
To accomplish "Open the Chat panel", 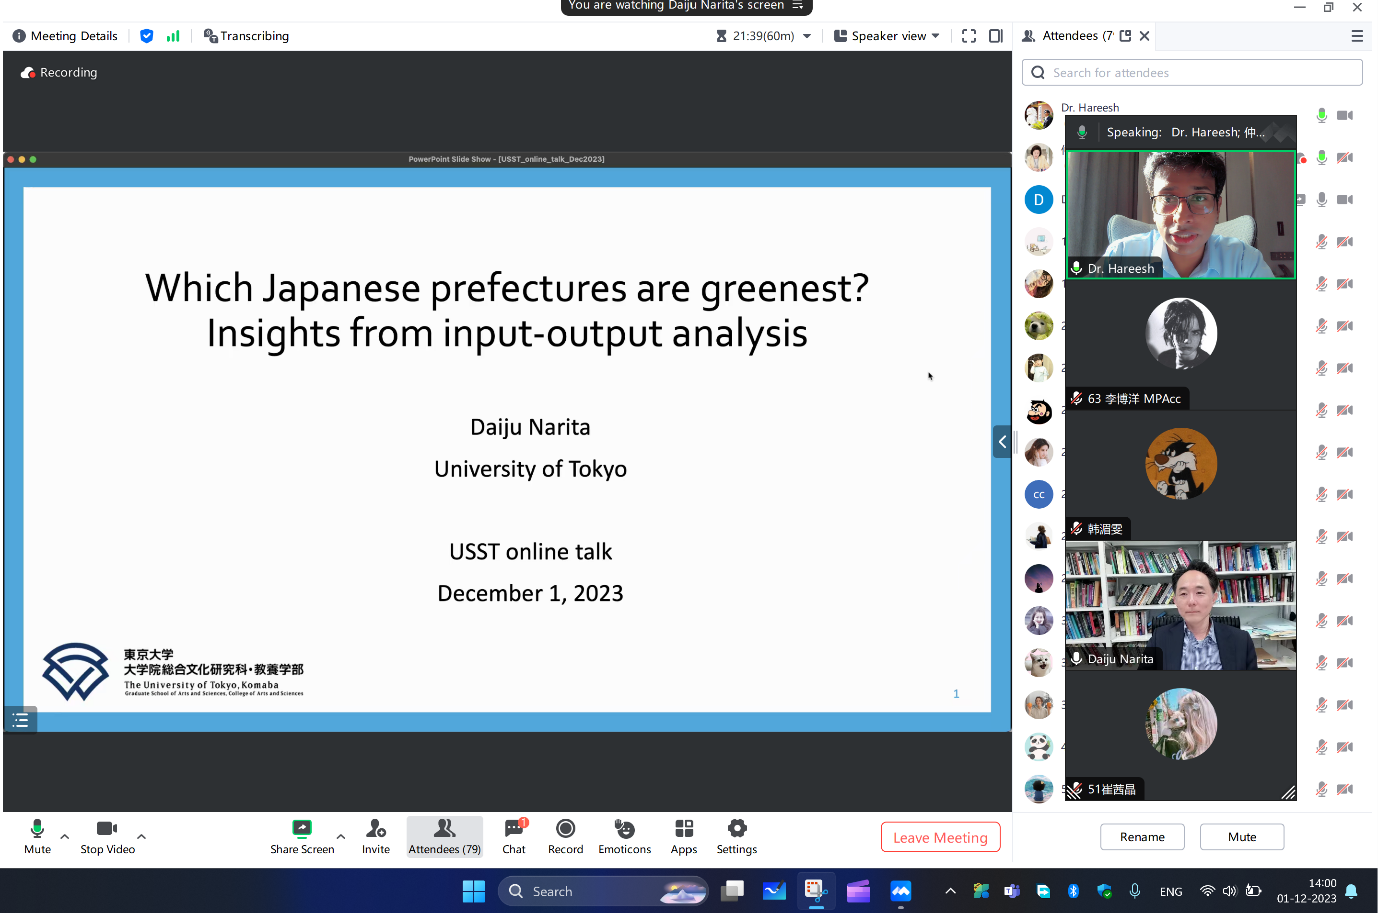I will click(x=514, y=836).
